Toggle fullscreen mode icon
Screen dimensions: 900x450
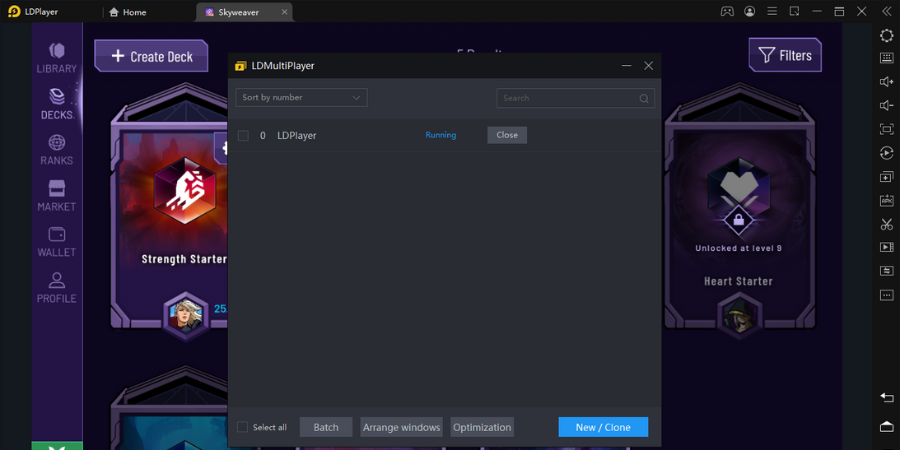(886, 129)
